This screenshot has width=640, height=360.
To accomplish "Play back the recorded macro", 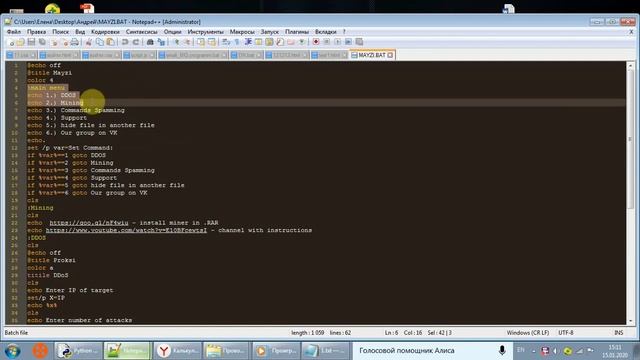I will click(338, 42).
